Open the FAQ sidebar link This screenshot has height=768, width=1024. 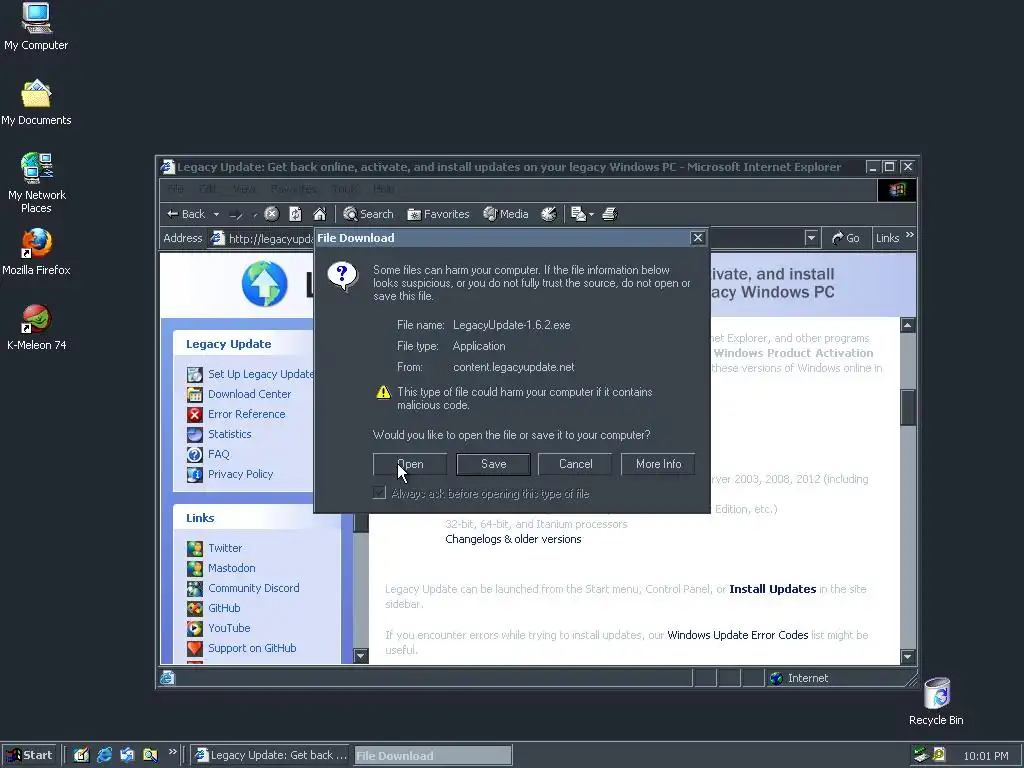(x=219, y=454)
